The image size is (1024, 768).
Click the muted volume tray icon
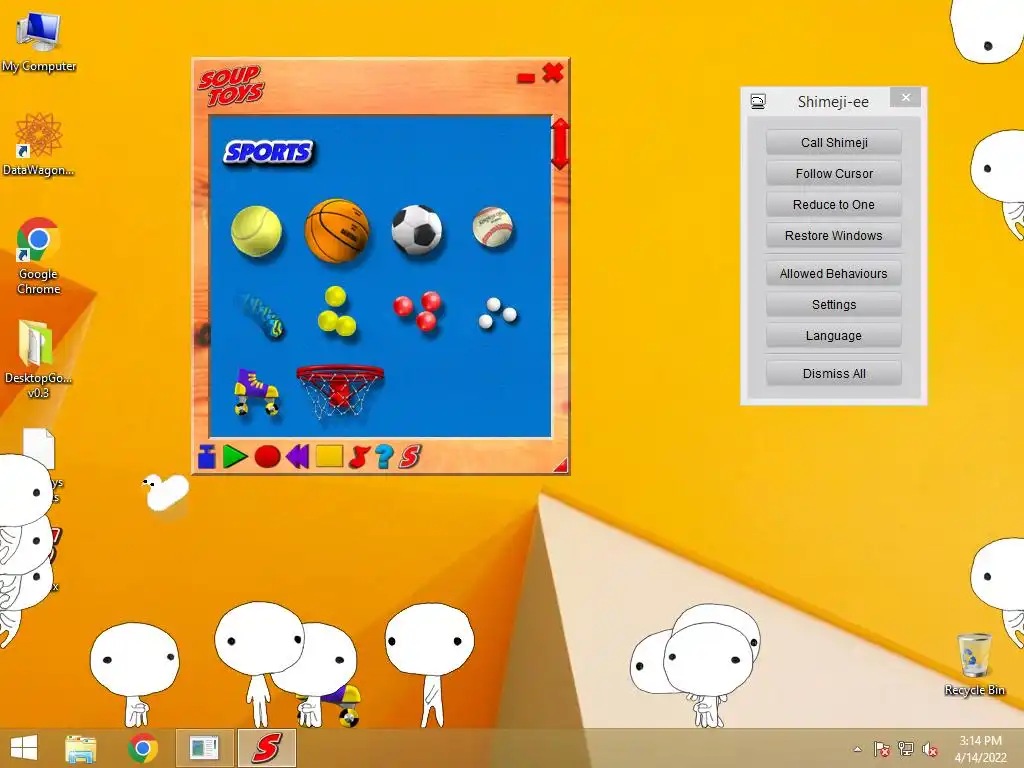click(x=930, y=749)
